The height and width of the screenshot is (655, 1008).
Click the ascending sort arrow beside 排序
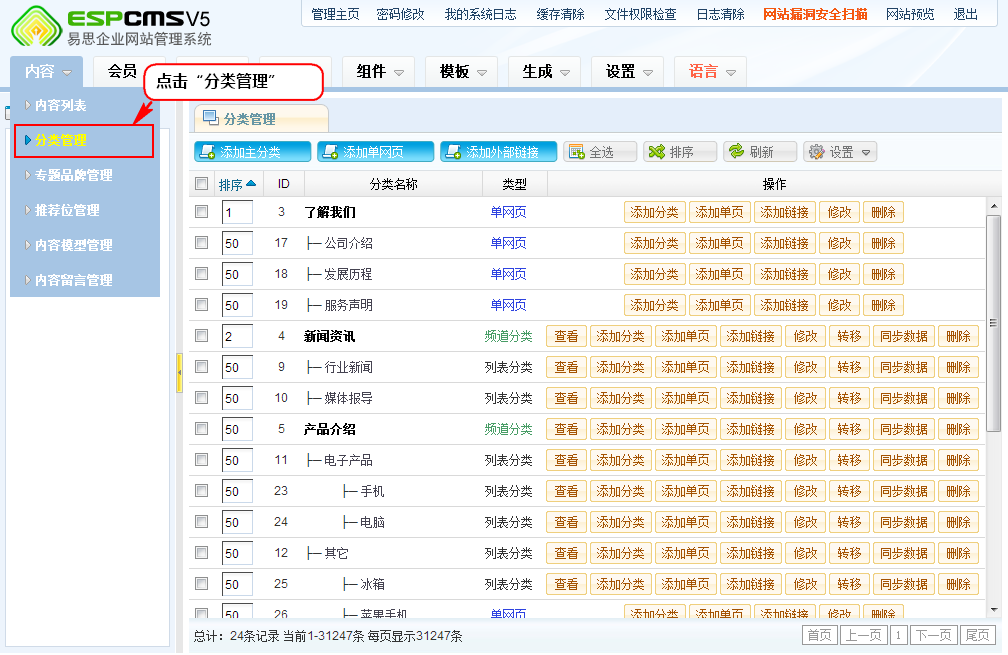251,184
